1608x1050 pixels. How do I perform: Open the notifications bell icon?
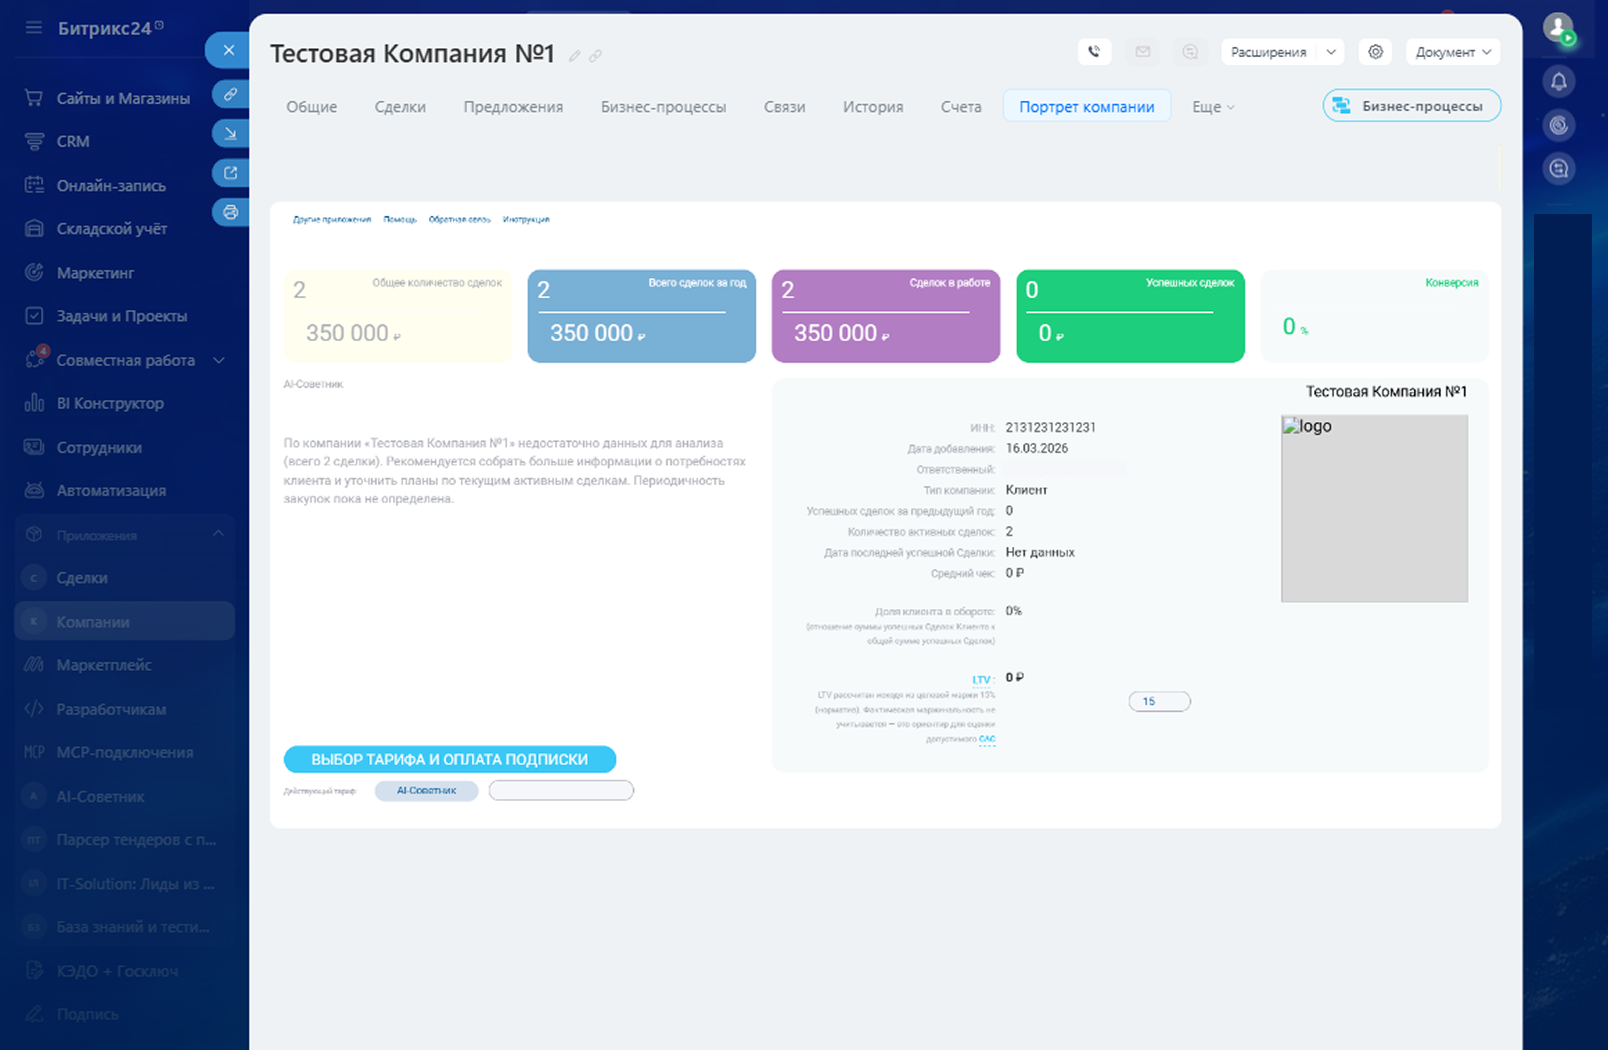[x=1558, y=82]
